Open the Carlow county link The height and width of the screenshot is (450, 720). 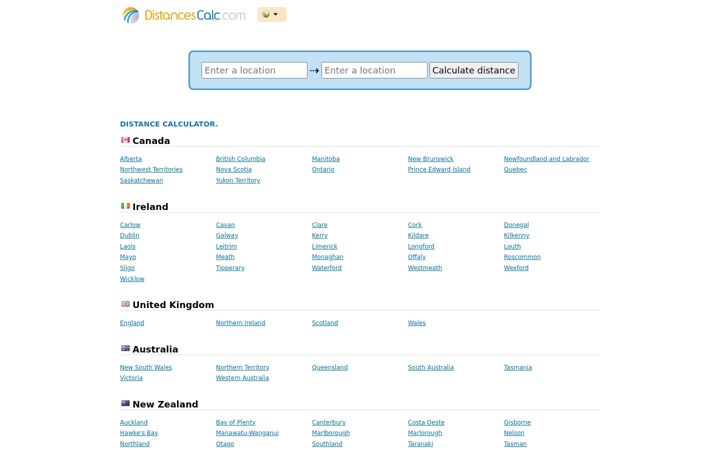(x=130, y=225)
